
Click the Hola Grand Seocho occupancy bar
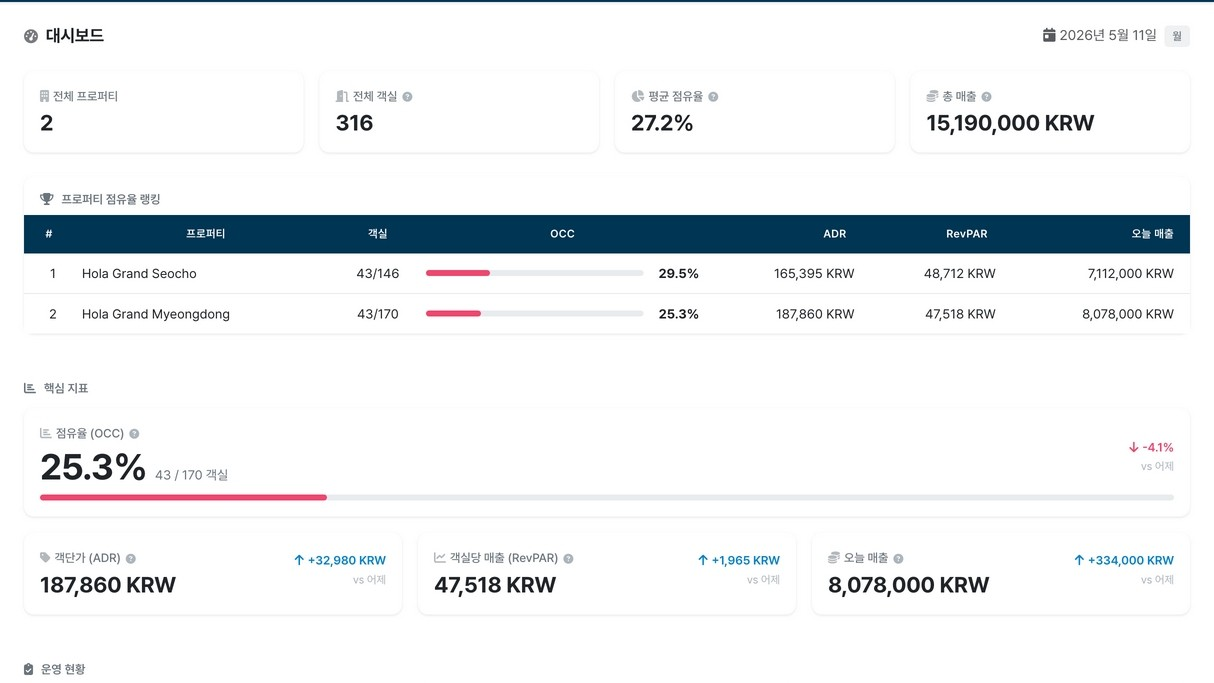(x=534, y=273)
